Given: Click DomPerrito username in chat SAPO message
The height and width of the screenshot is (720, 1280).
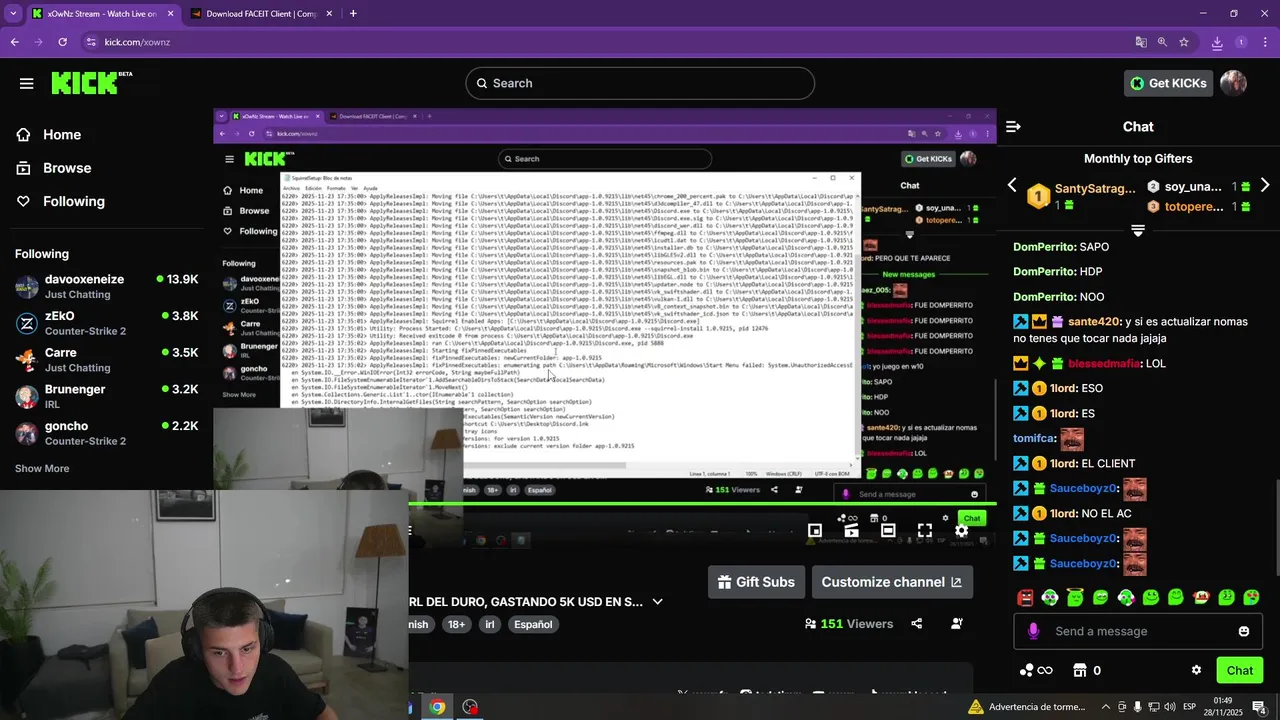Looking at the screenshot, I should click(1044, 246).
